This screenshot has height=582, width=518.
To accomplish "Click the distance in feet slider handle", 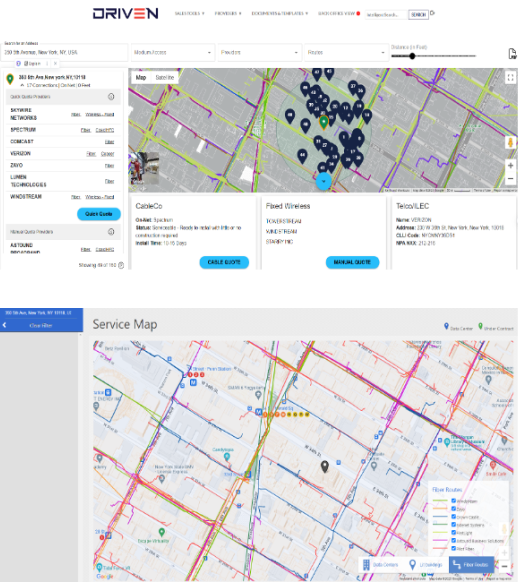I will tap(412, 56).
